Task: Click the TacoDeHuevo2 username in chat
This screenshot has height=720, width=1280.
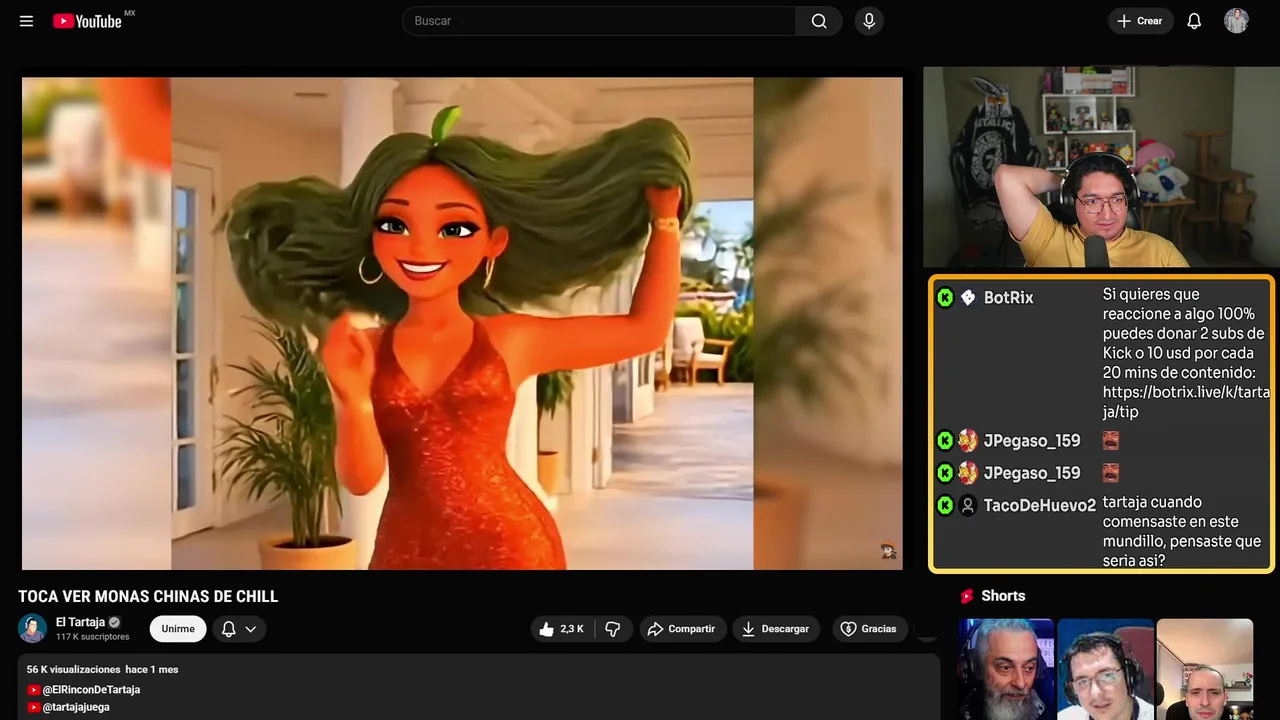Action: pos(1040,506)
